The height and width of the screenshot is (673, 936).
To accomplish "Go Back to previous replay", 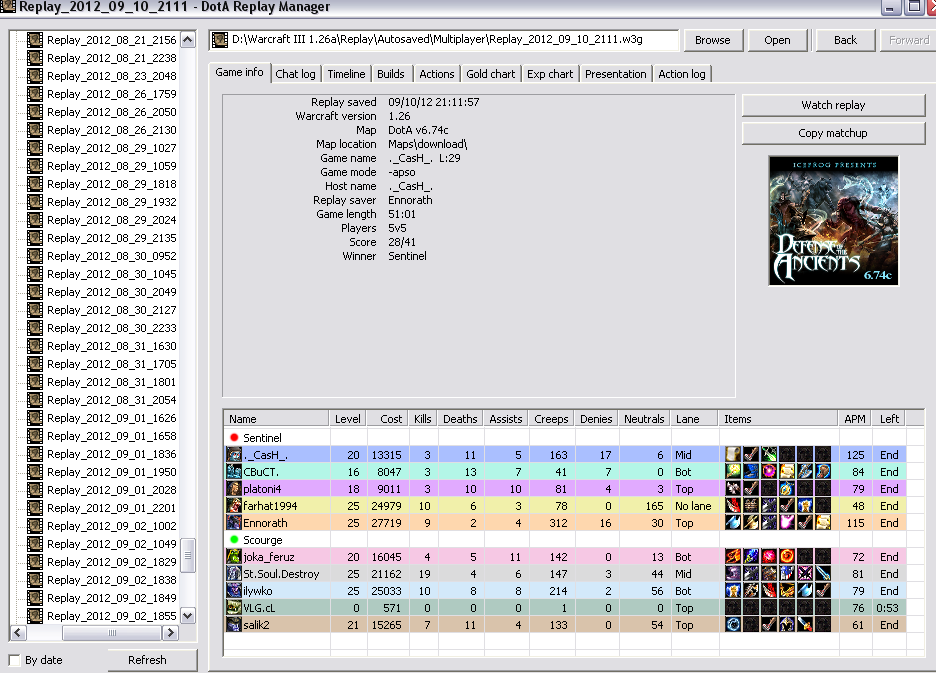I will (845, 40).
